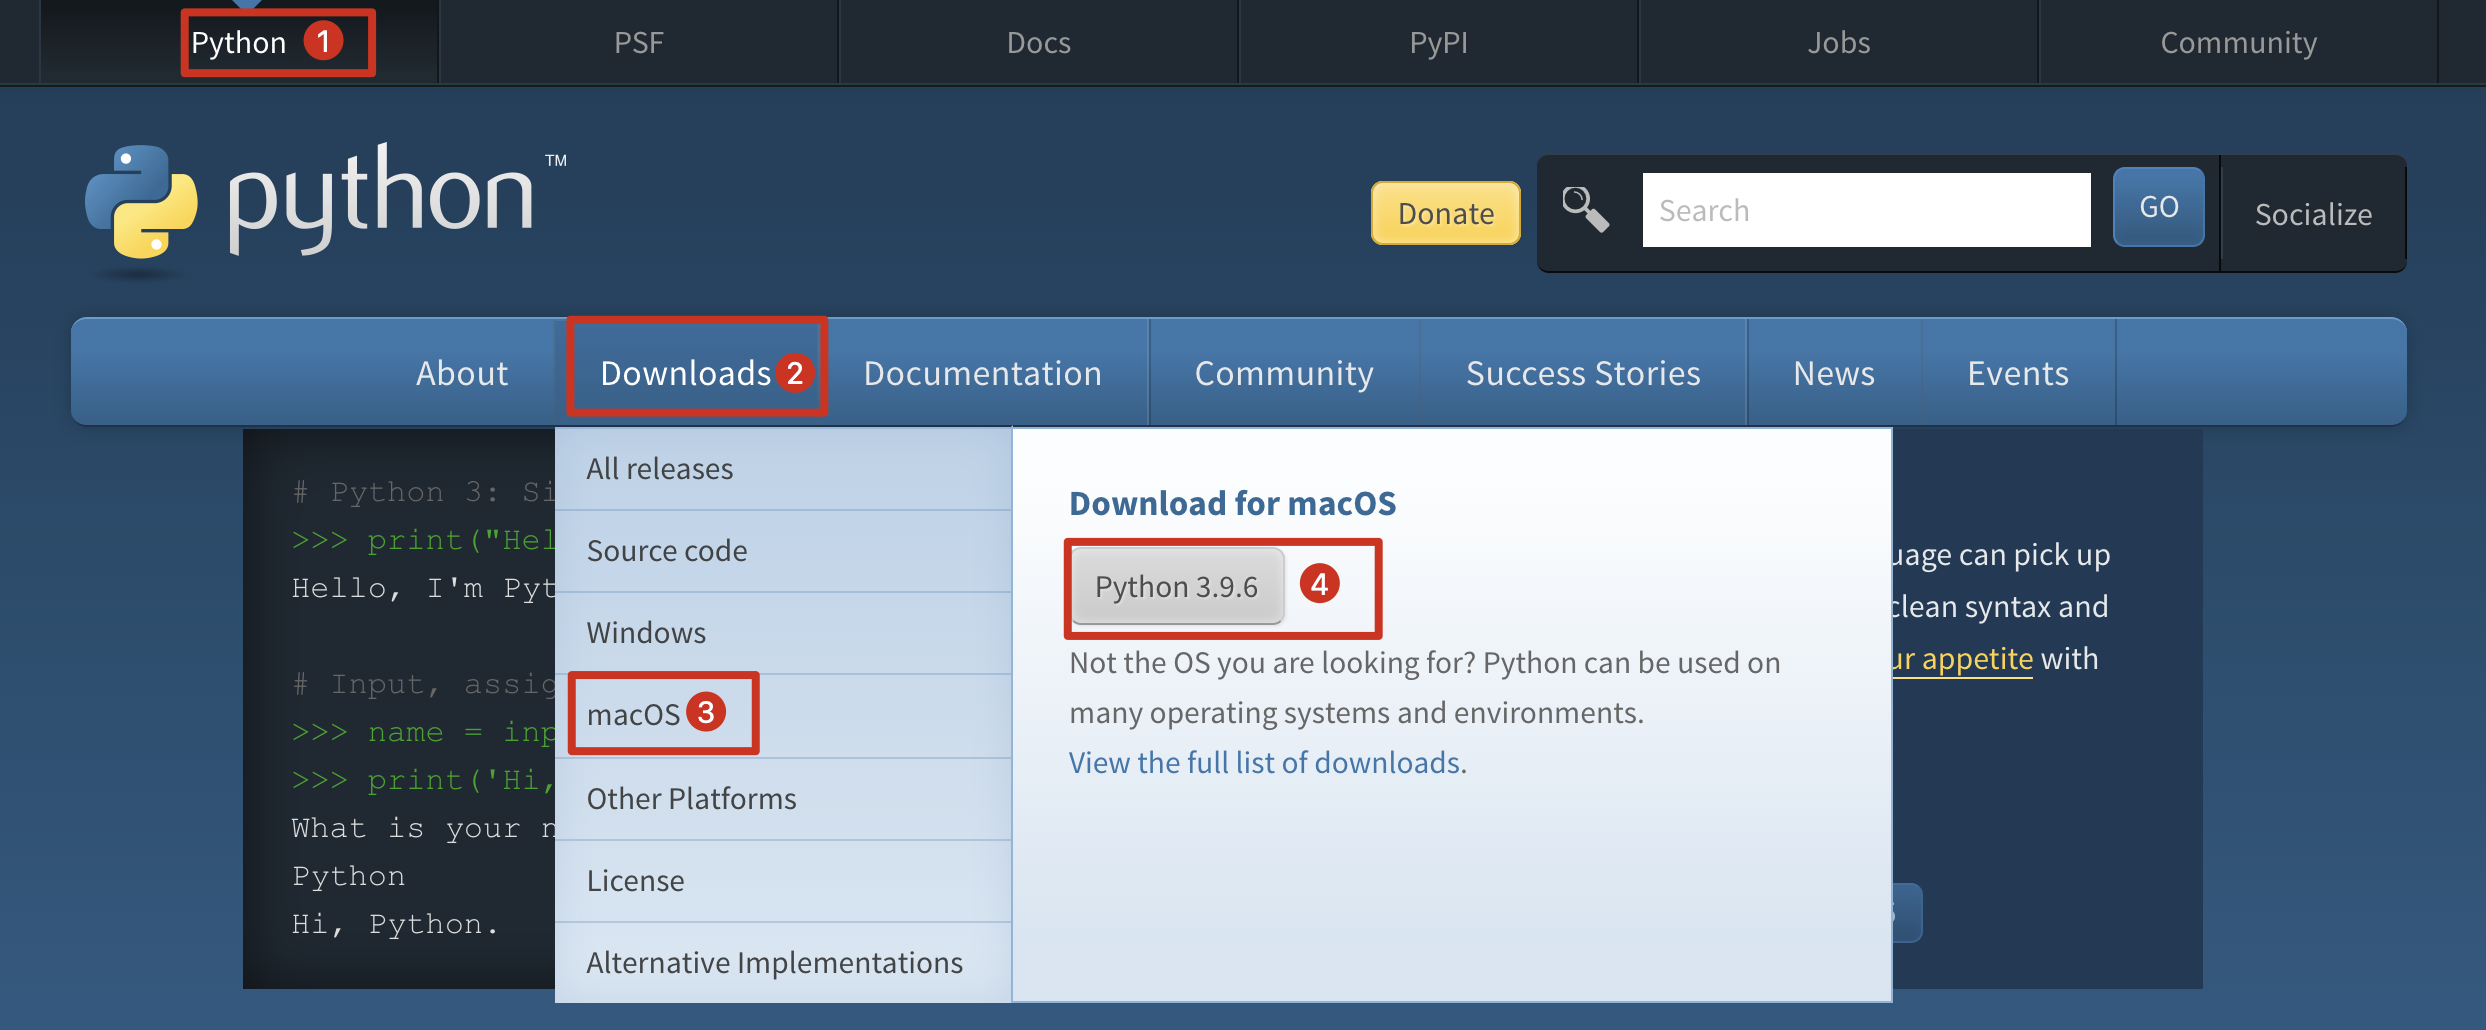Open Source code downloads entry

667,551
